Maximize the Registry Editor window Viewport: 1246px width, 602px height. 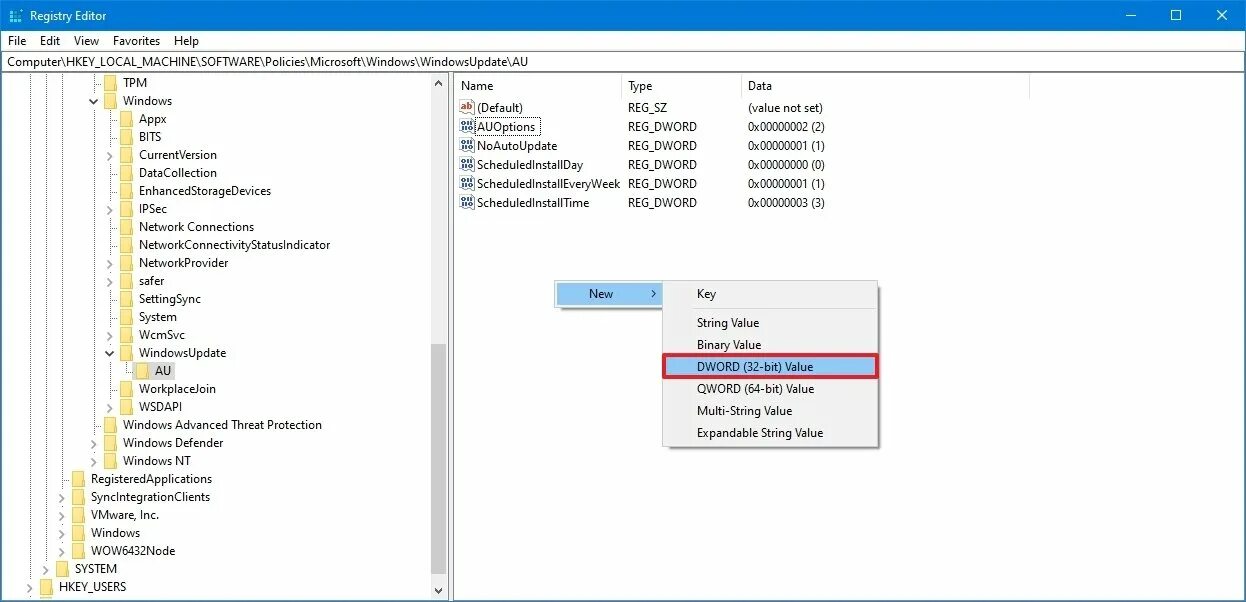(1176, 15)
